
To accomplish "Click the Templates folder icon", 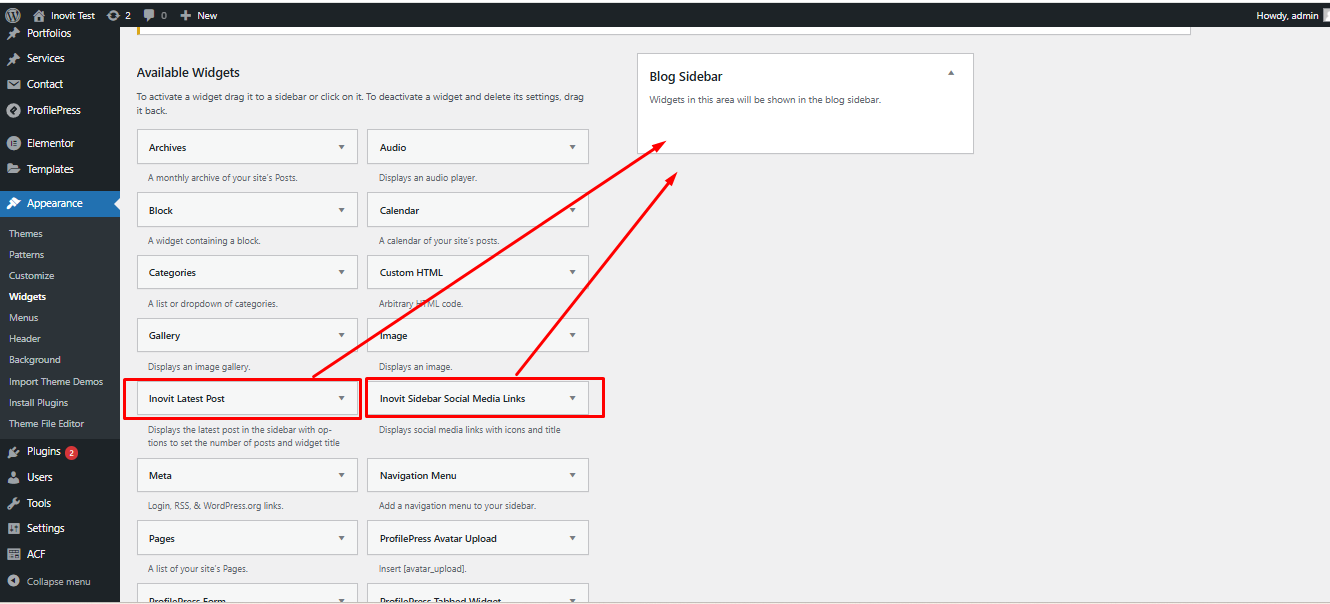I will pos(14,169).
